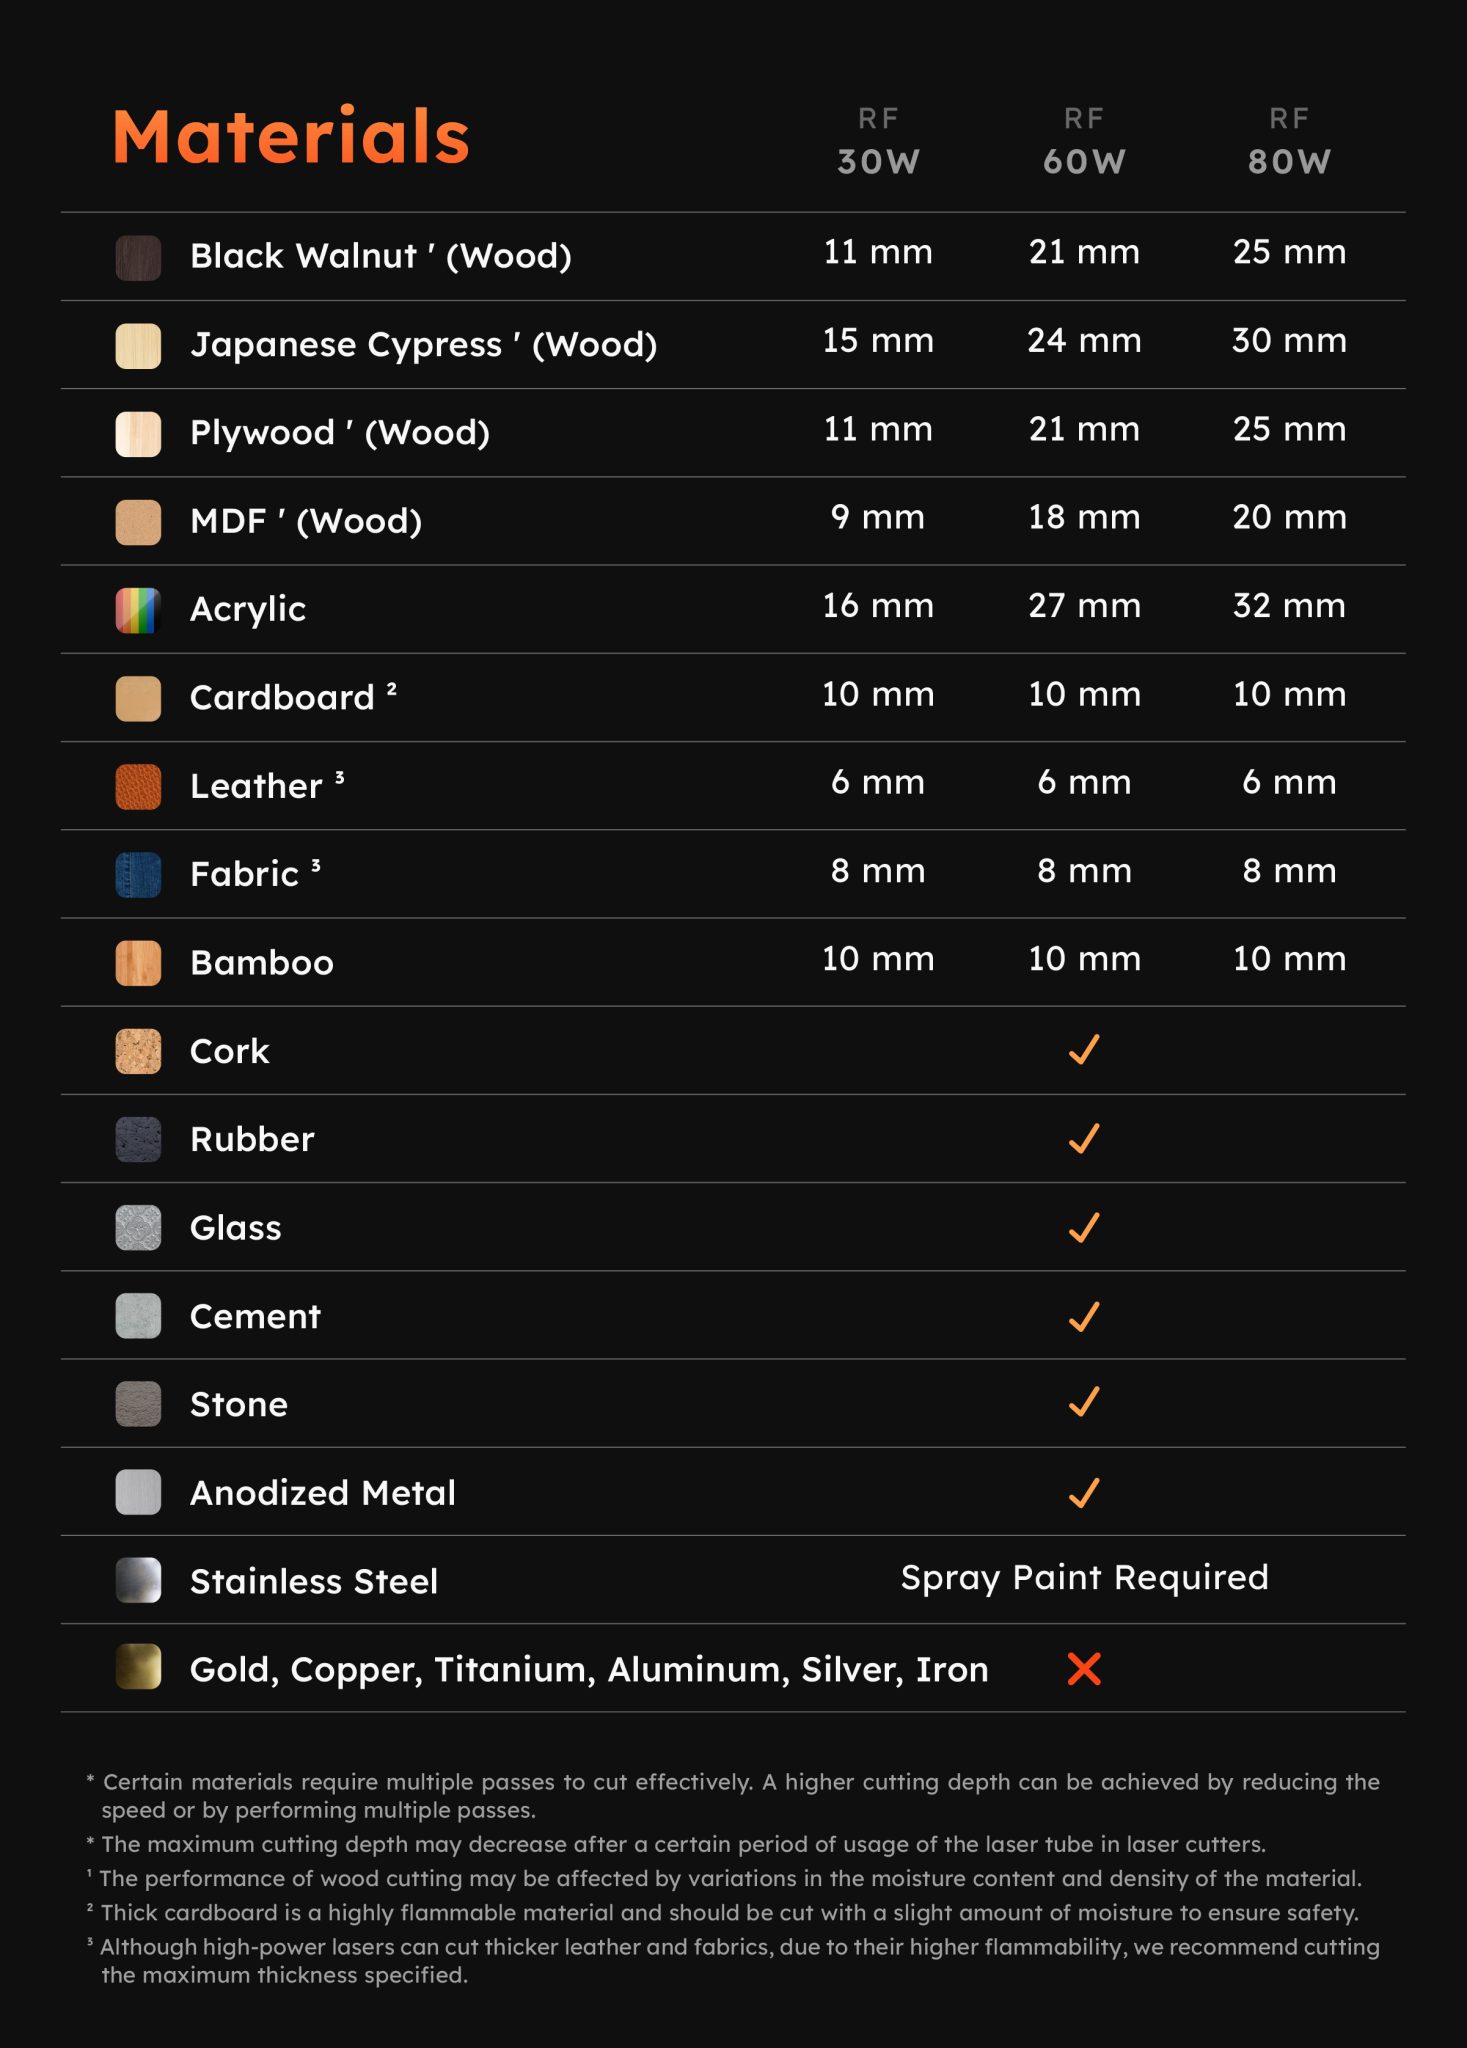1467x2048 pixels.
Task: Click the Anodized Metal checkmark
Action: pos(1084,1492)
